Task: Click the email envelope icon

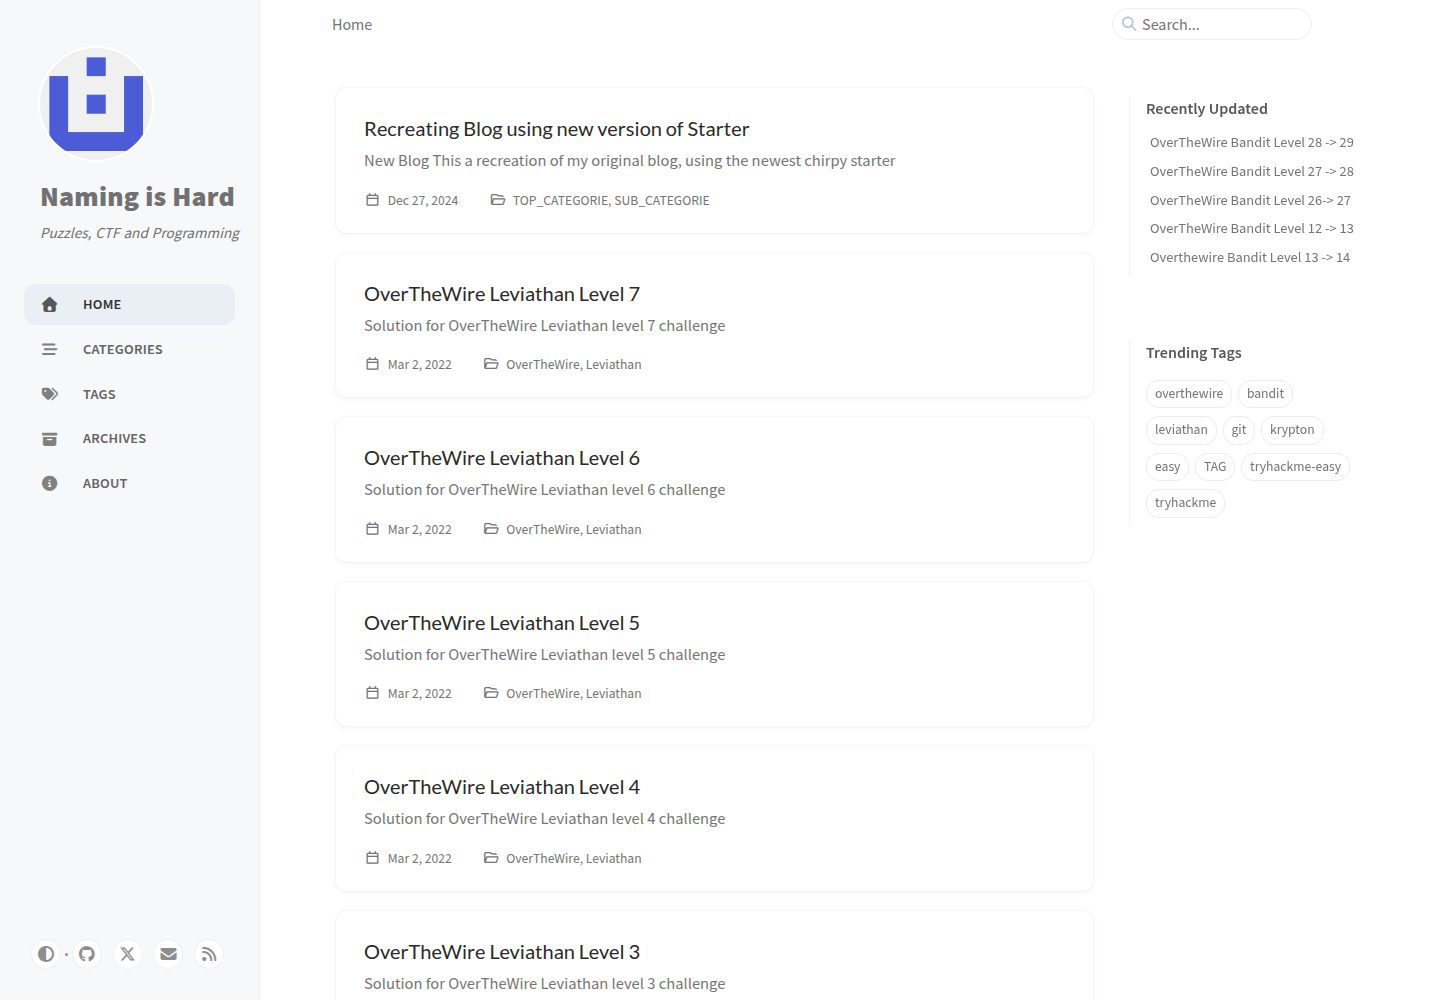Action: pos(168,954)
